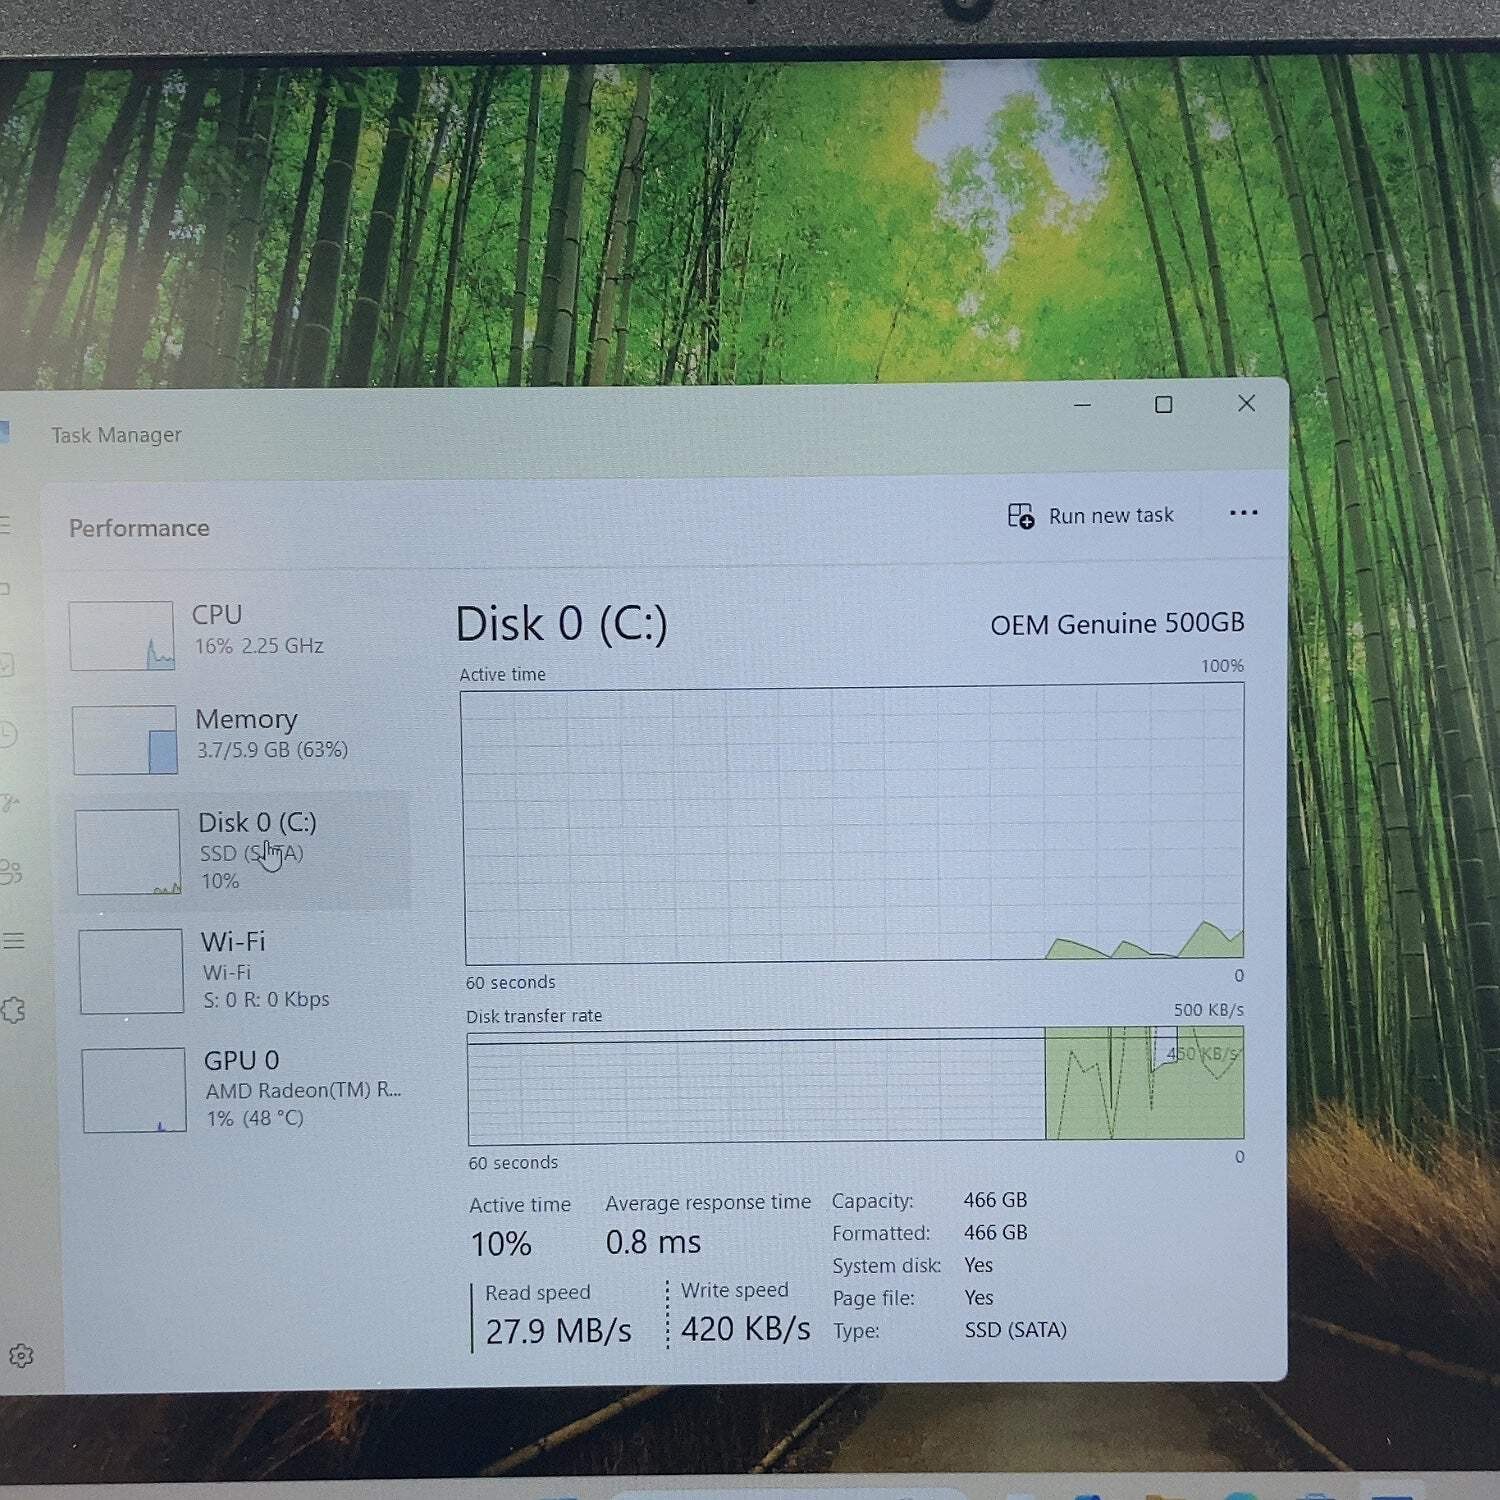Open the App history clock icon
Screen dimensions: 1500x1500
pyautogui.click(x=8, y=735)
